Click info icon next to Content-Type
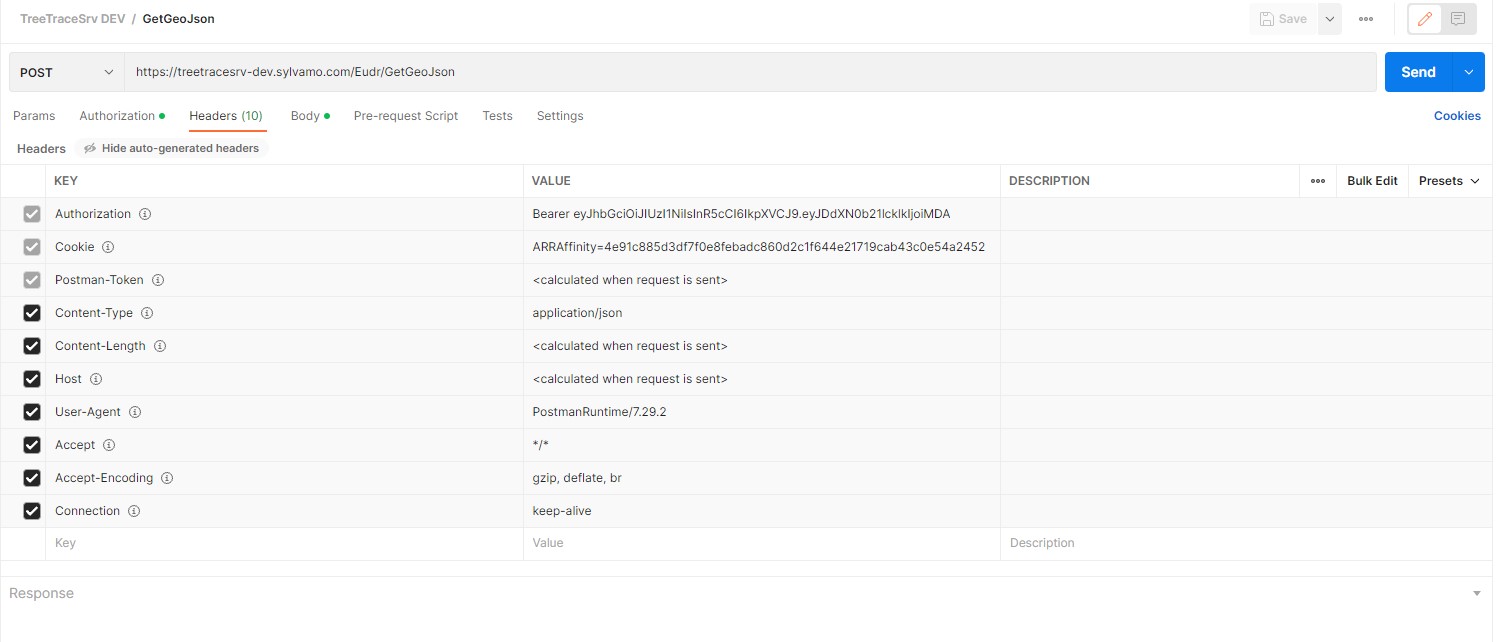This screenshot has width=1496, height=642. (147, 313)
